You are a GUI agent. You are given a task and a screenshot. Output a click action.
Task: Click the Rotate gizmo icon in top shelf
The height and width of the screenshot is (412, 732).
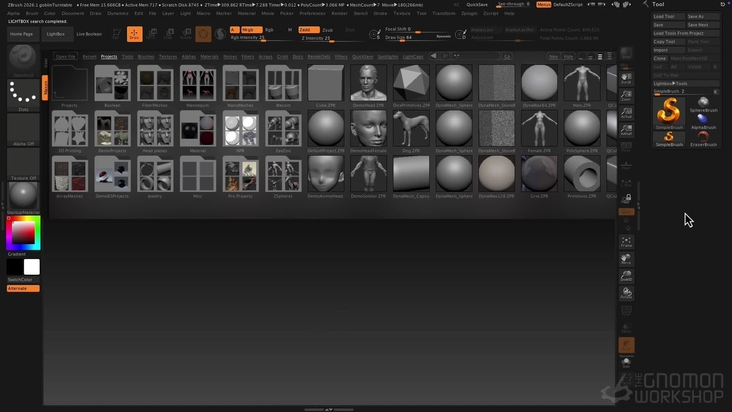tap(186, 34)
